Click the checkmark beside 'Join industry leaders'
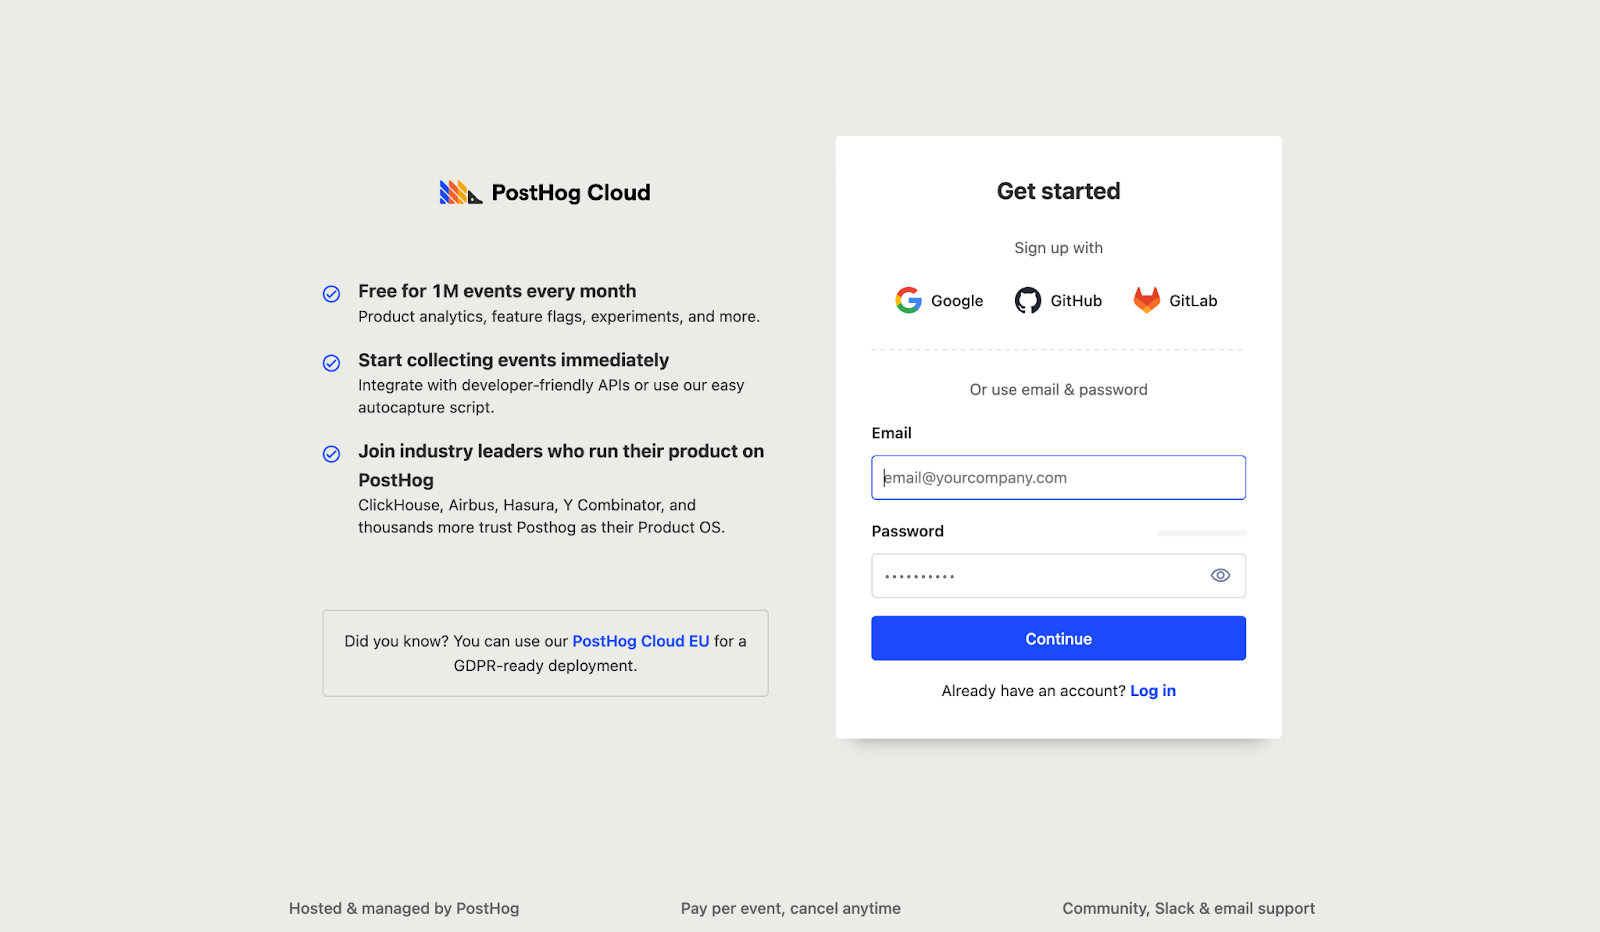This screenshot has height=932, width=1600. pyautogui.click(x=331, y=454)
